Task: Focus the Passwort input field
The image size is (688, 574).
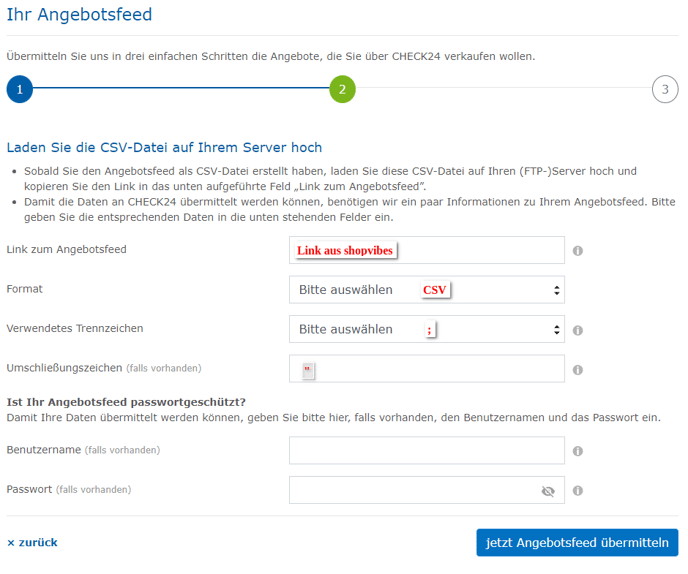Action: click(410, 491)
